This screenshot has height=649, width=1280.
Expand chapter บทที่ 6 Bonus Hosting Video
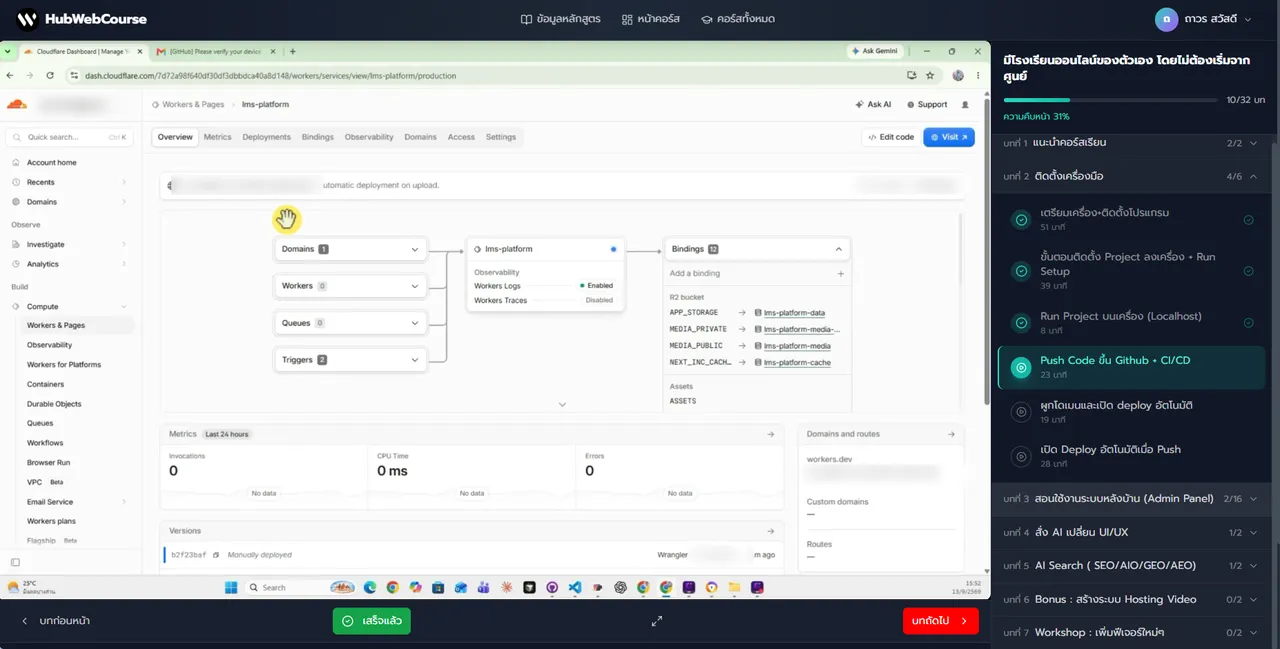tap(1130, 599)
